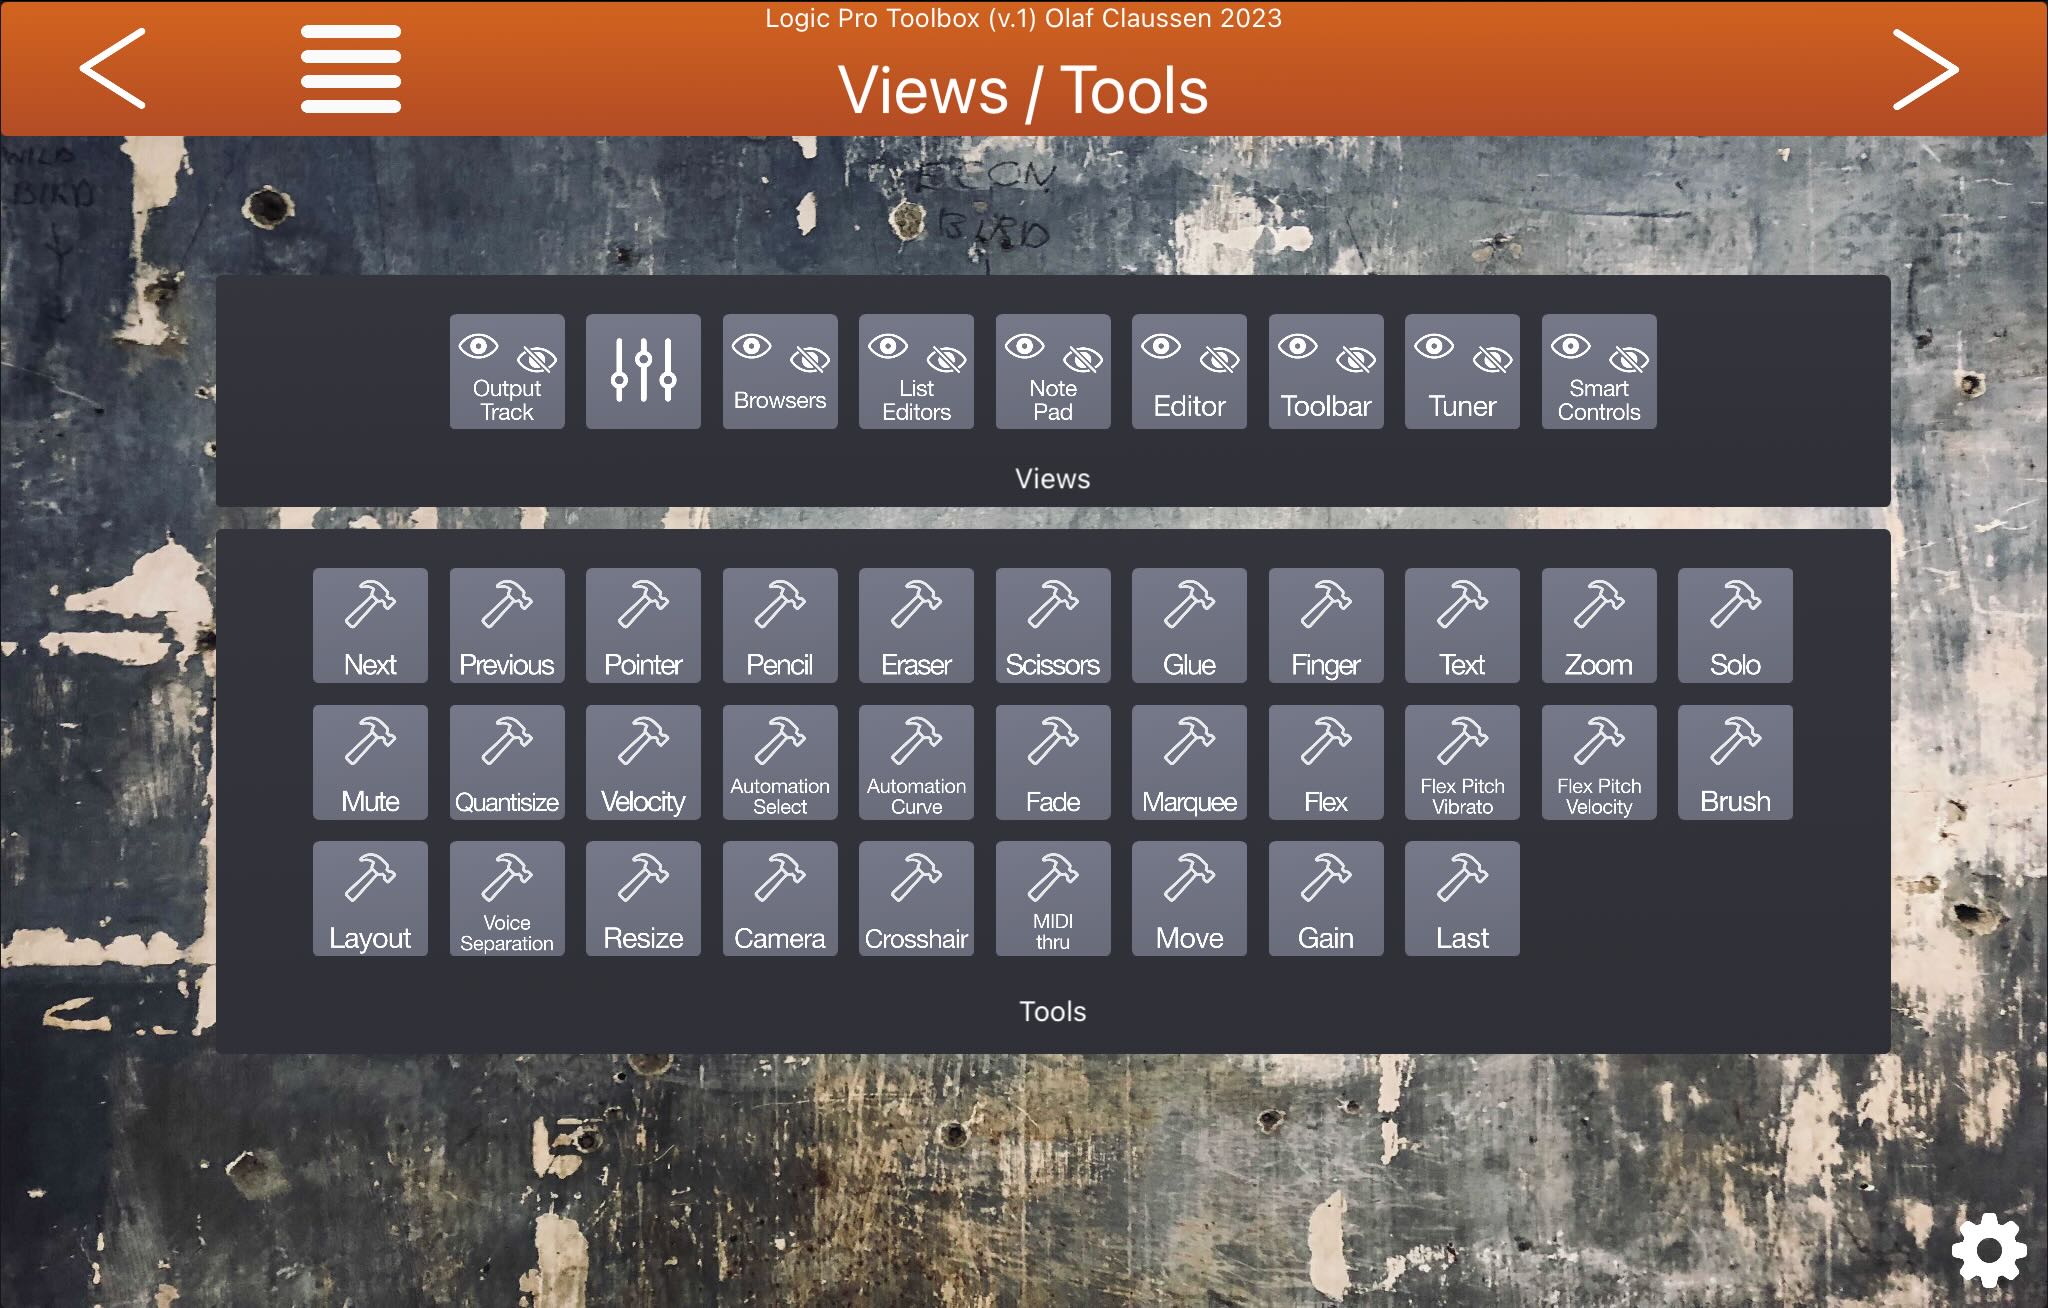
Task: Select the Automation Select tool
Action: point(780,763)
